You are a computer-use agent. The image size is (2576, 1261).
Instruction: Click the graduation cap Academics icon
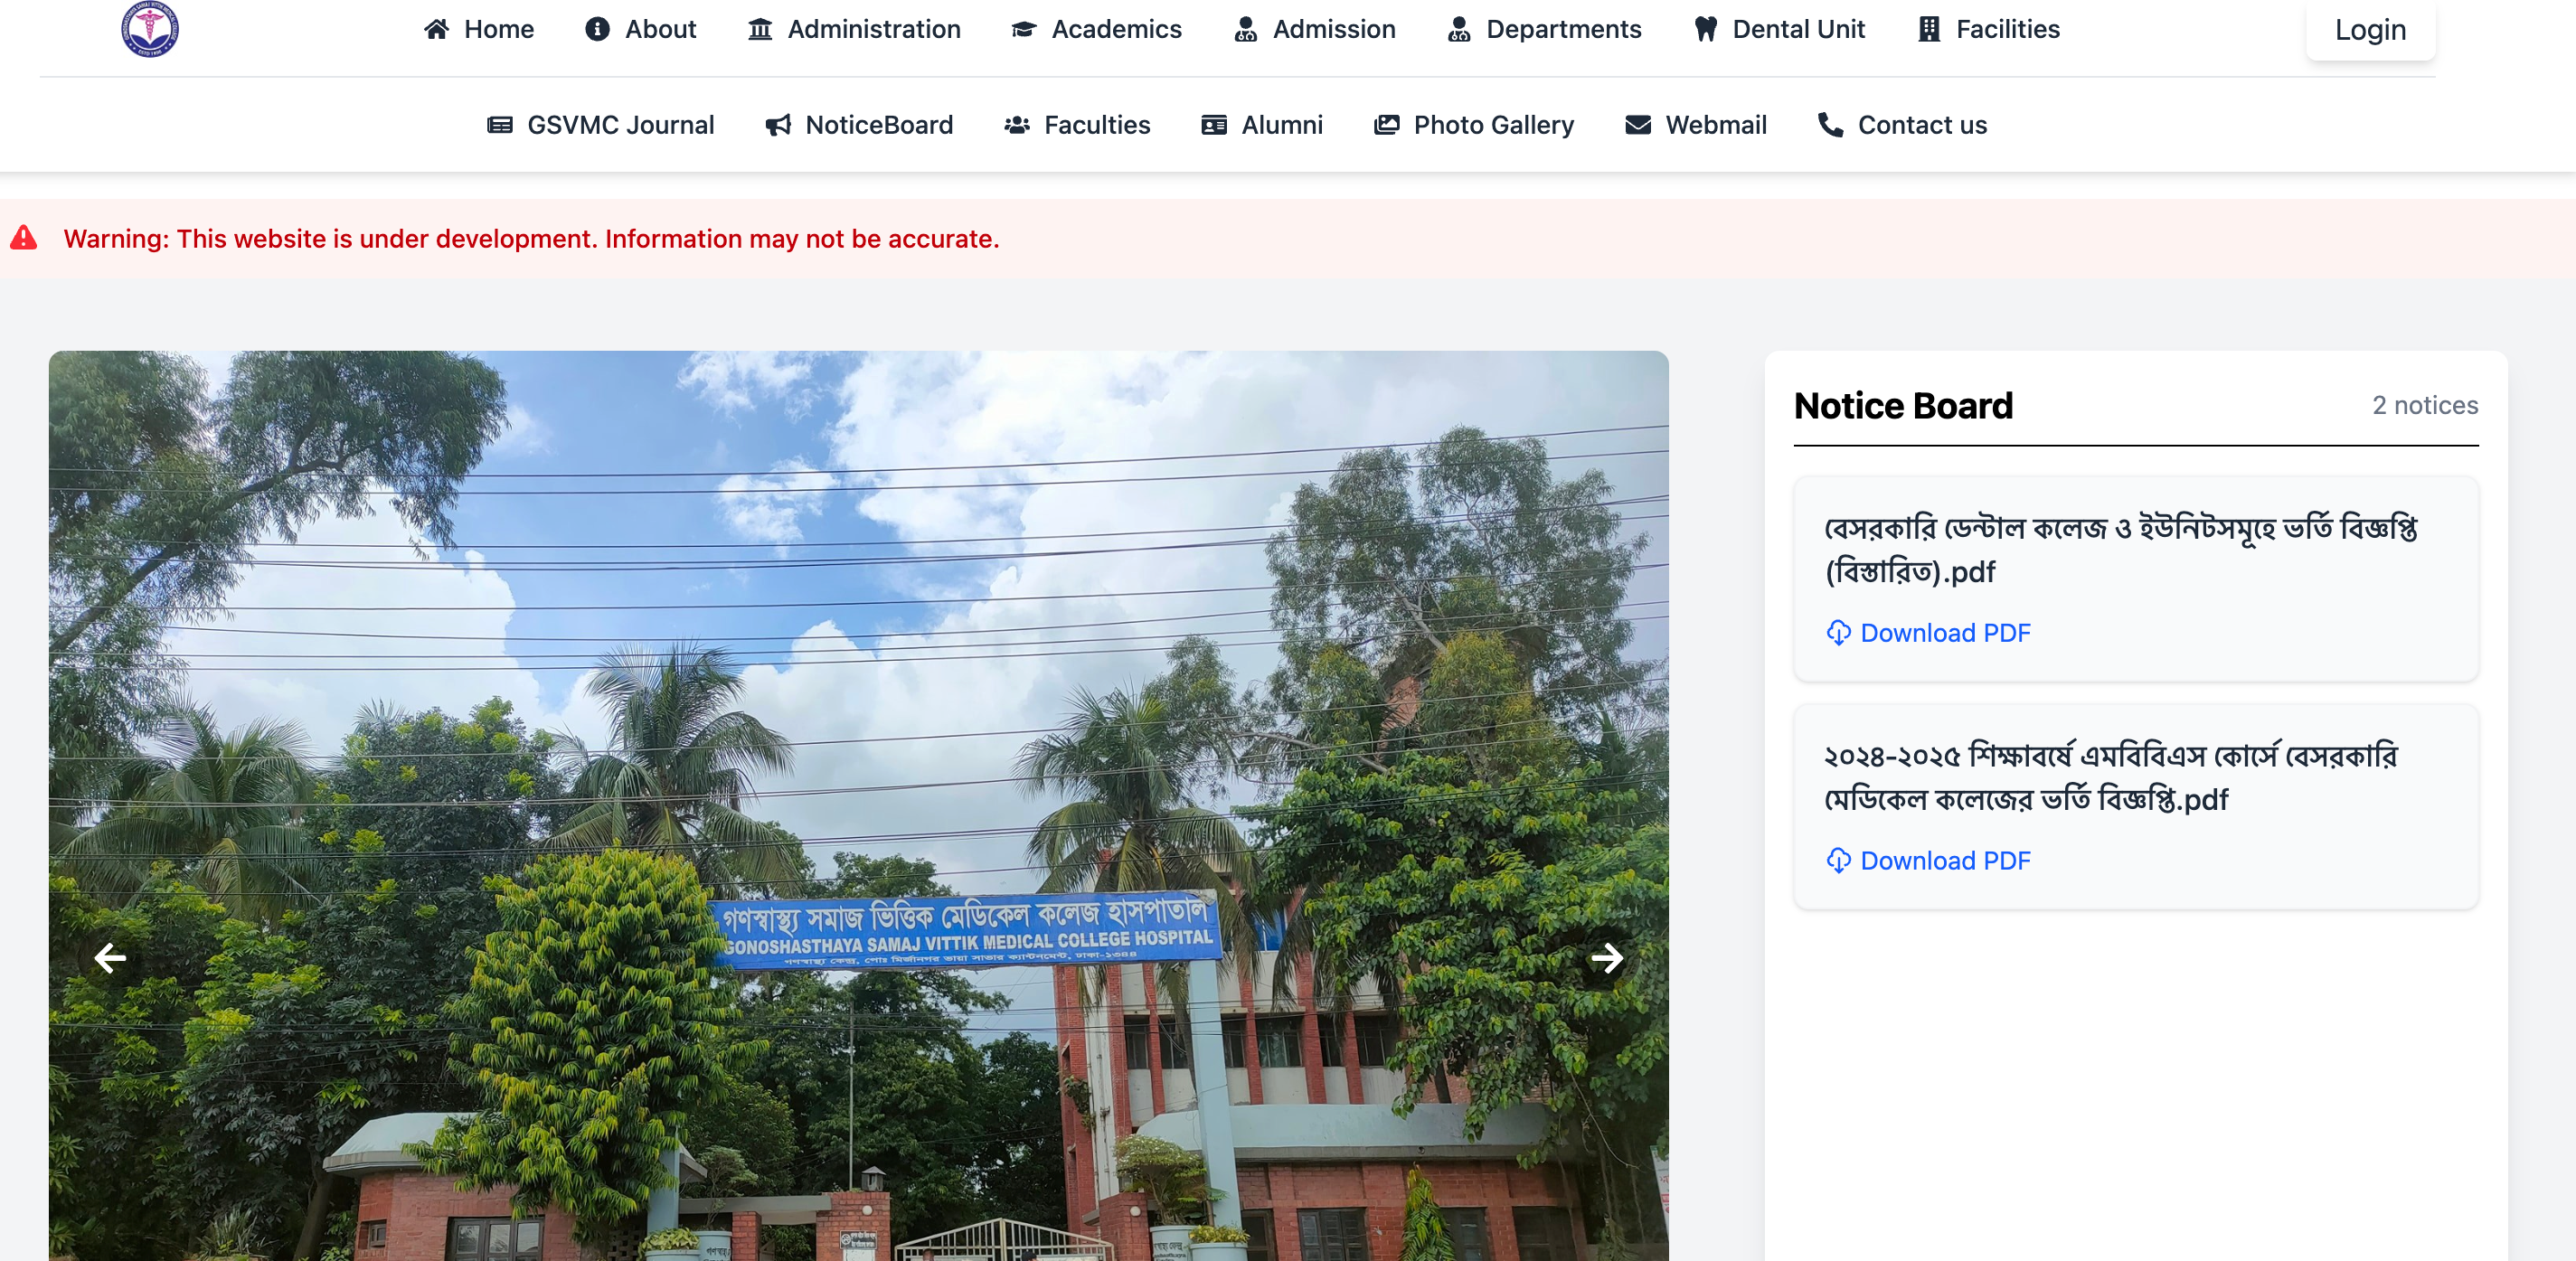(x=1022, y=29)
